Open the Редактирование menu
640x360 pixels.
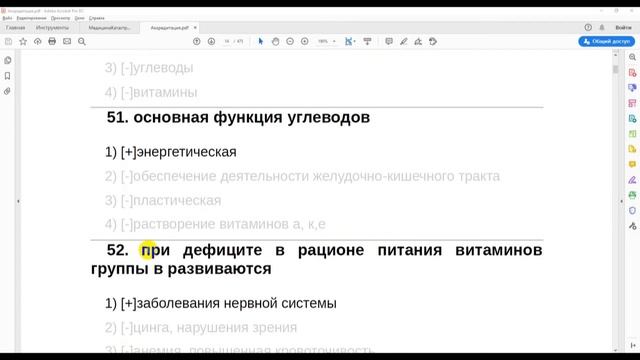(x=31, y=18)
